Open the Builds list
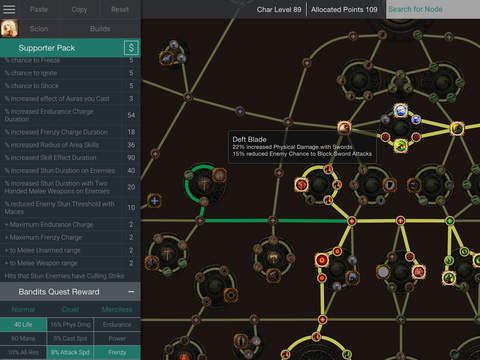This screenshot has height=360, width=480. (100, 29)
